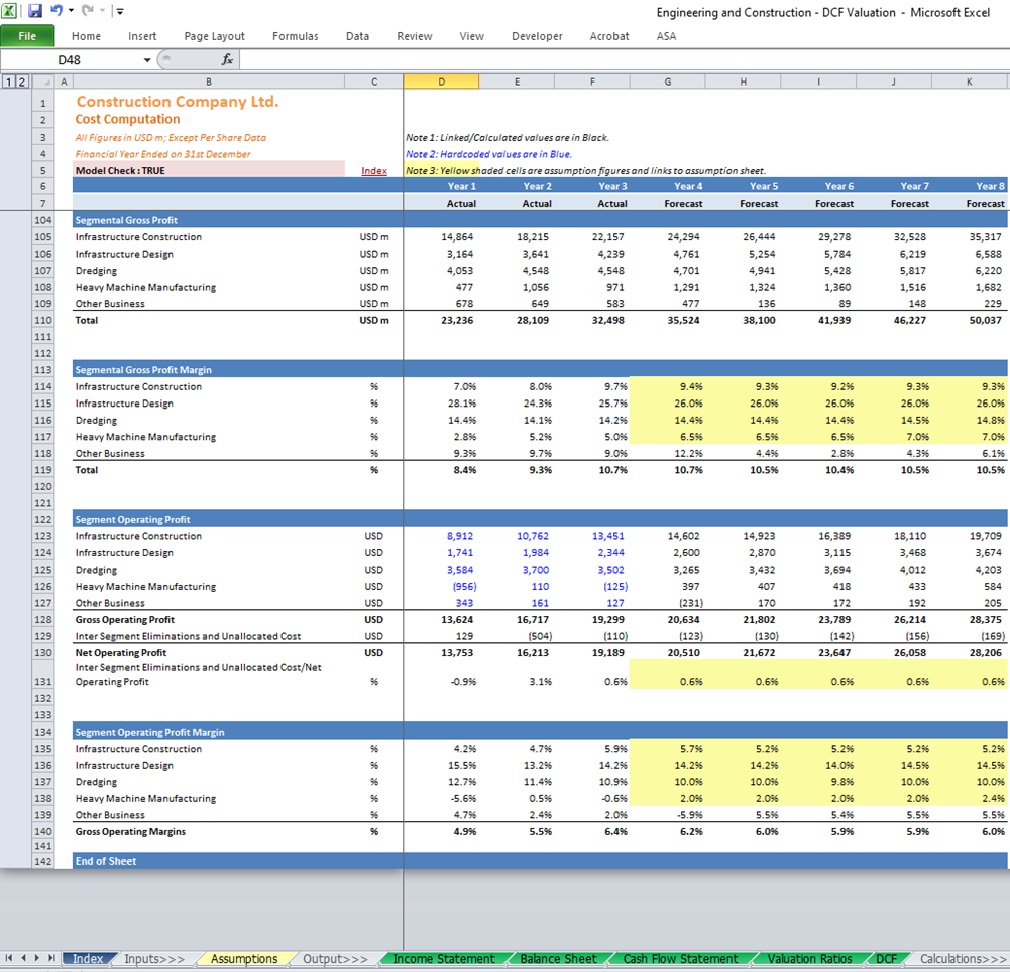Click previous sheet navigation arrow
The image size is (1010, 972).
coord(23,958)
